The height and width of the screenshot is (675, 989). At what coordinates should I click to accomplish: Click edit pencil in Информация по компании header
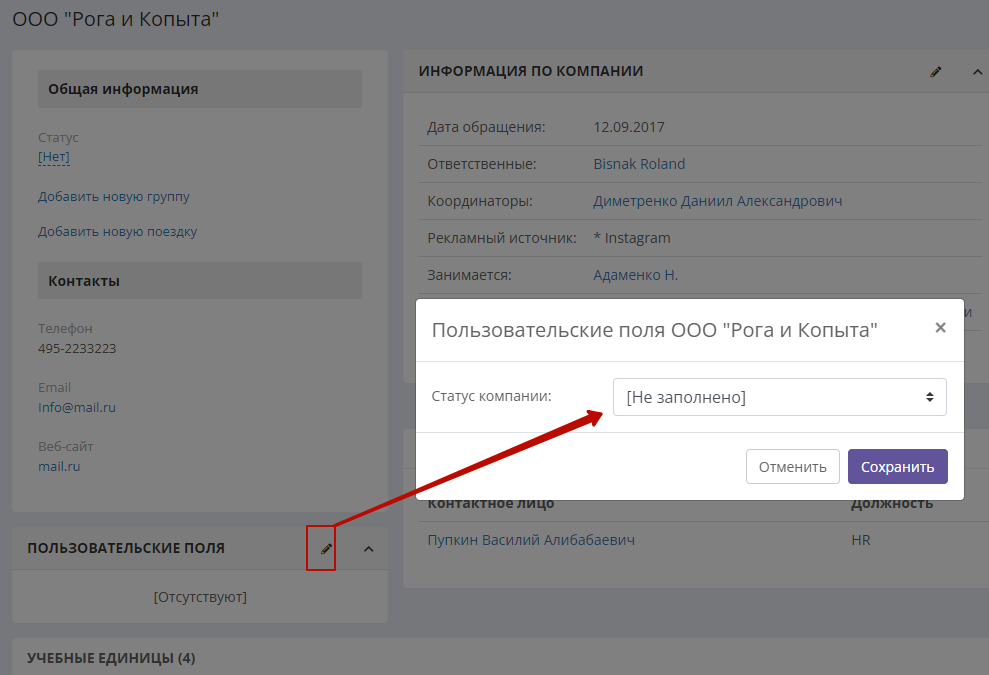pos(936,72)
